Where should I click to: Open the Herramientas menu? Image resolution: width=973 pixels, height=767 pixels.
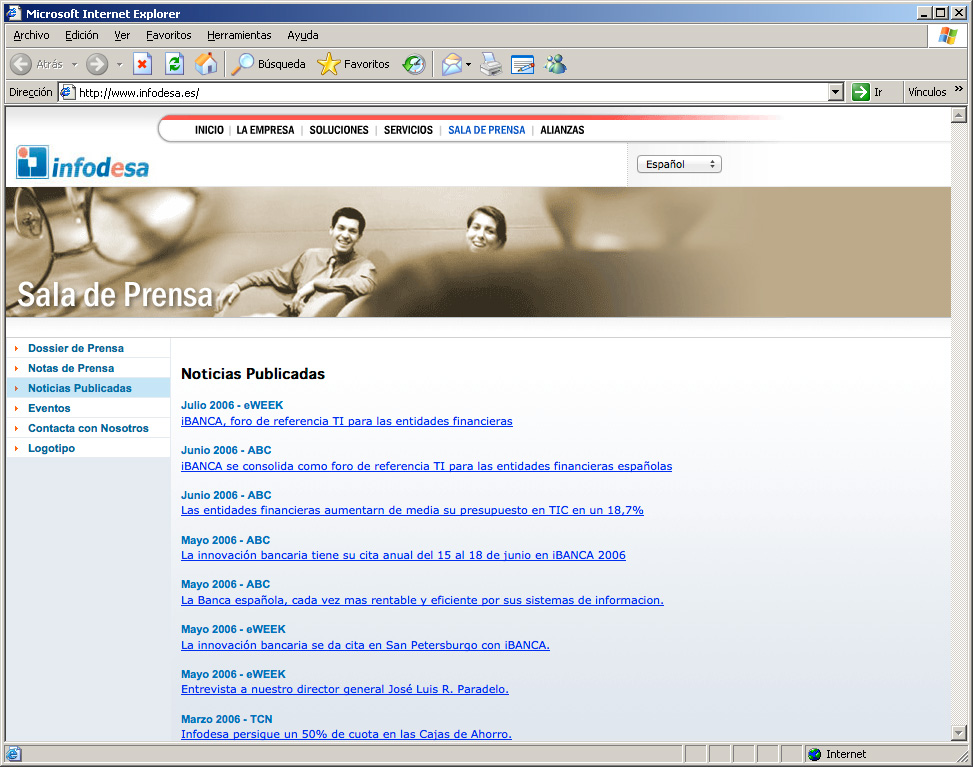(x=239, y=35)
